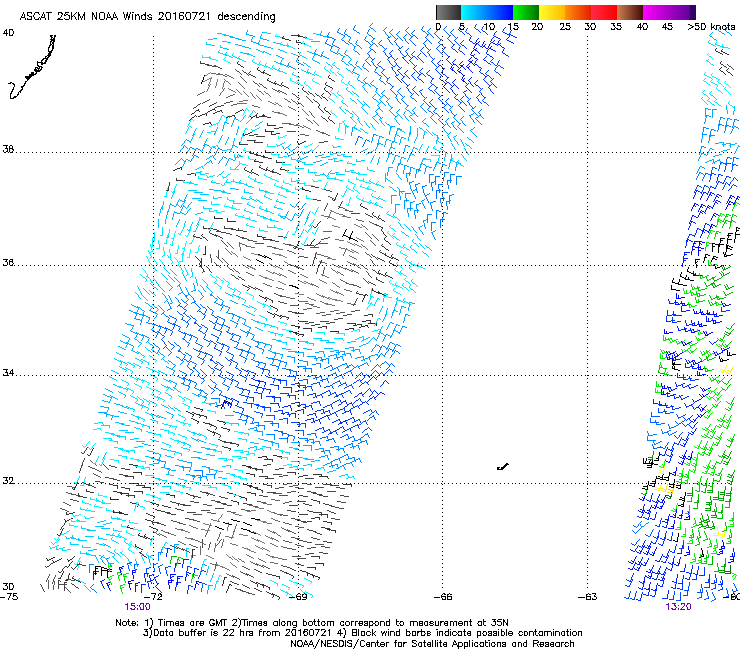
Task: Click longitude label -75
Action: (9, 597)
